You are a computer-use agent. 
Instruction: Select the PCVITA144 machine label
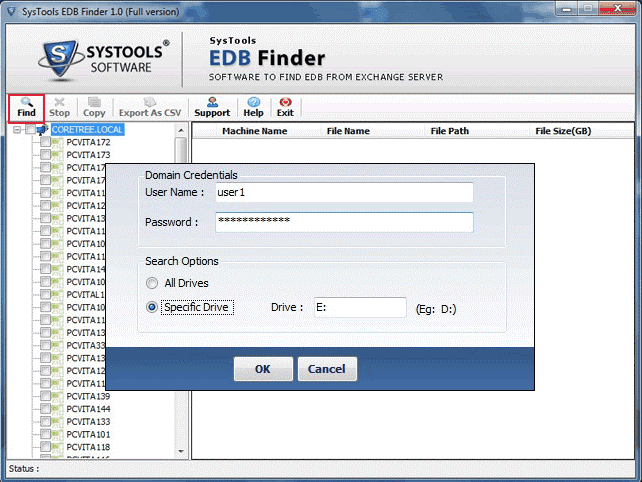tap(88, 409)
